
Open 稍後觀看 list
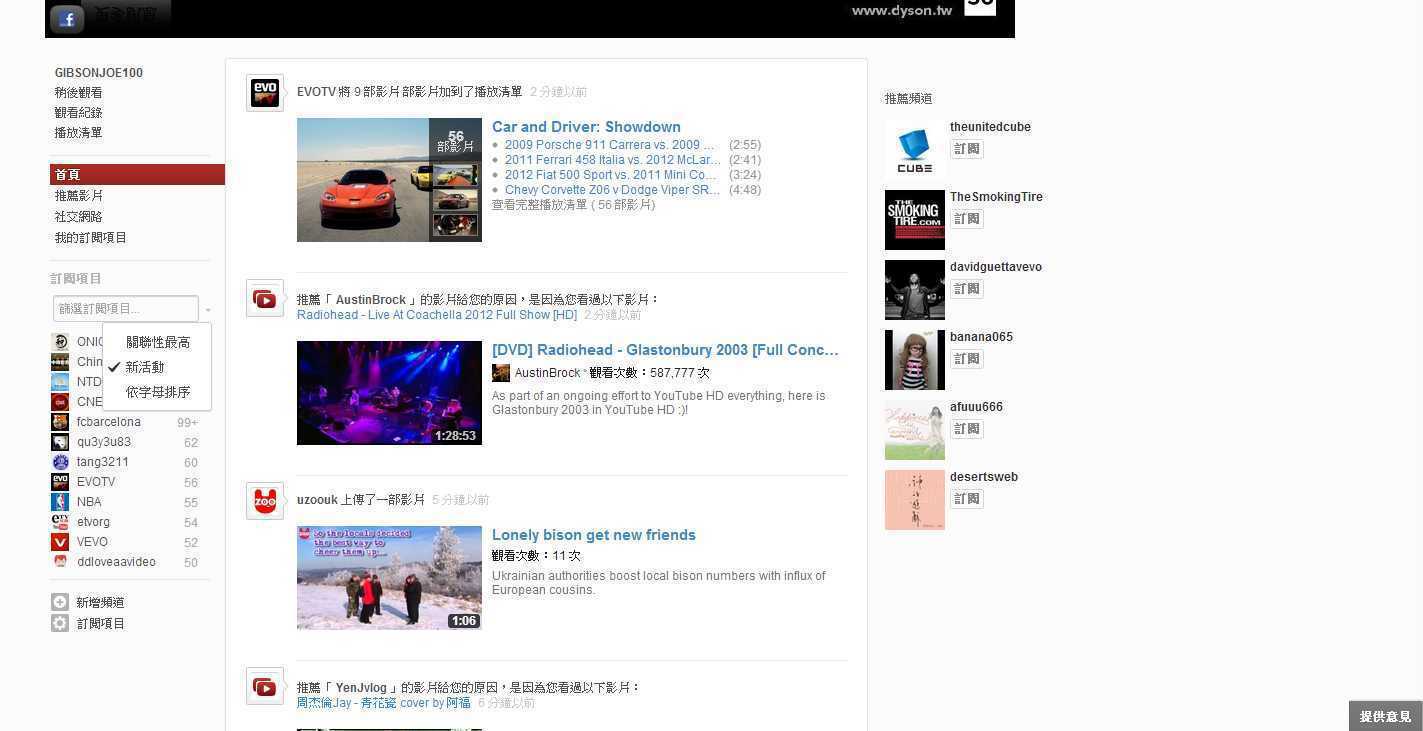(78, 93)
